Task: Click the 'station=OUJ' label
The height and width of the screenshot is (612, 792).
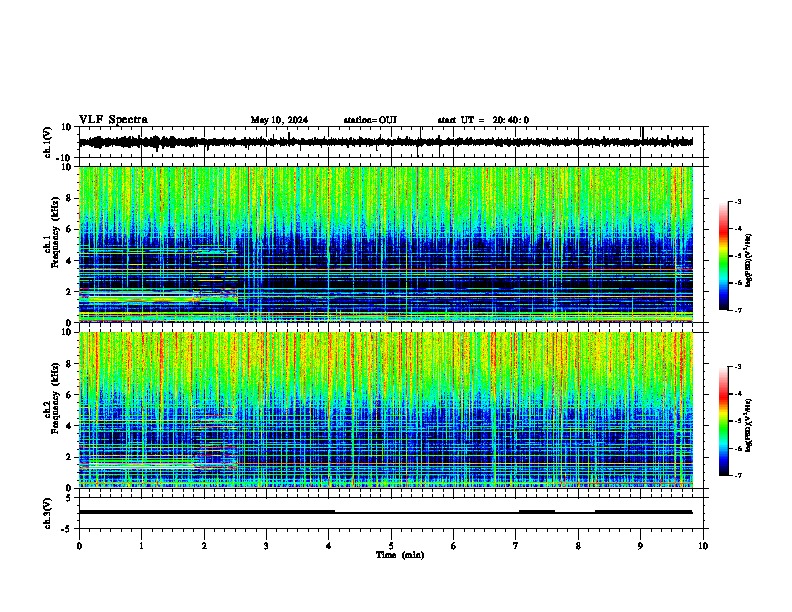Action: 370,120
